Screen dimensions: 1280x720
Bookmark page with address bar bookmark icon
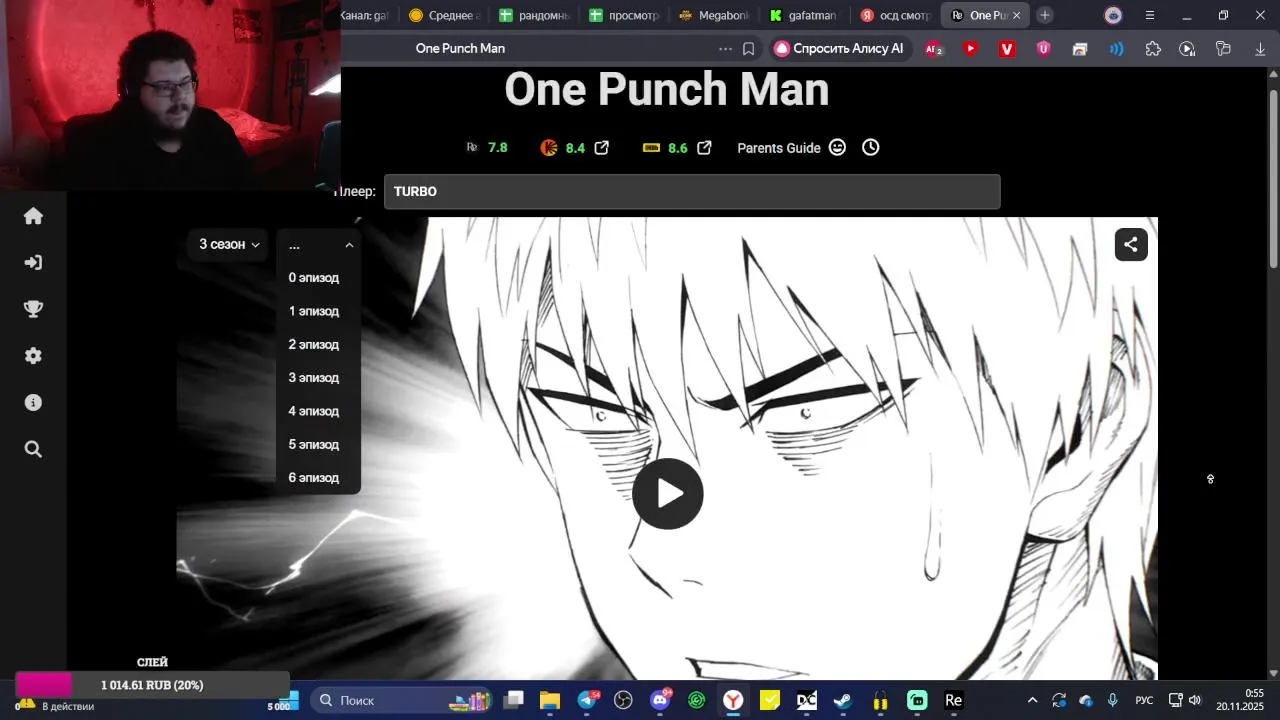[x=748, y=48]
